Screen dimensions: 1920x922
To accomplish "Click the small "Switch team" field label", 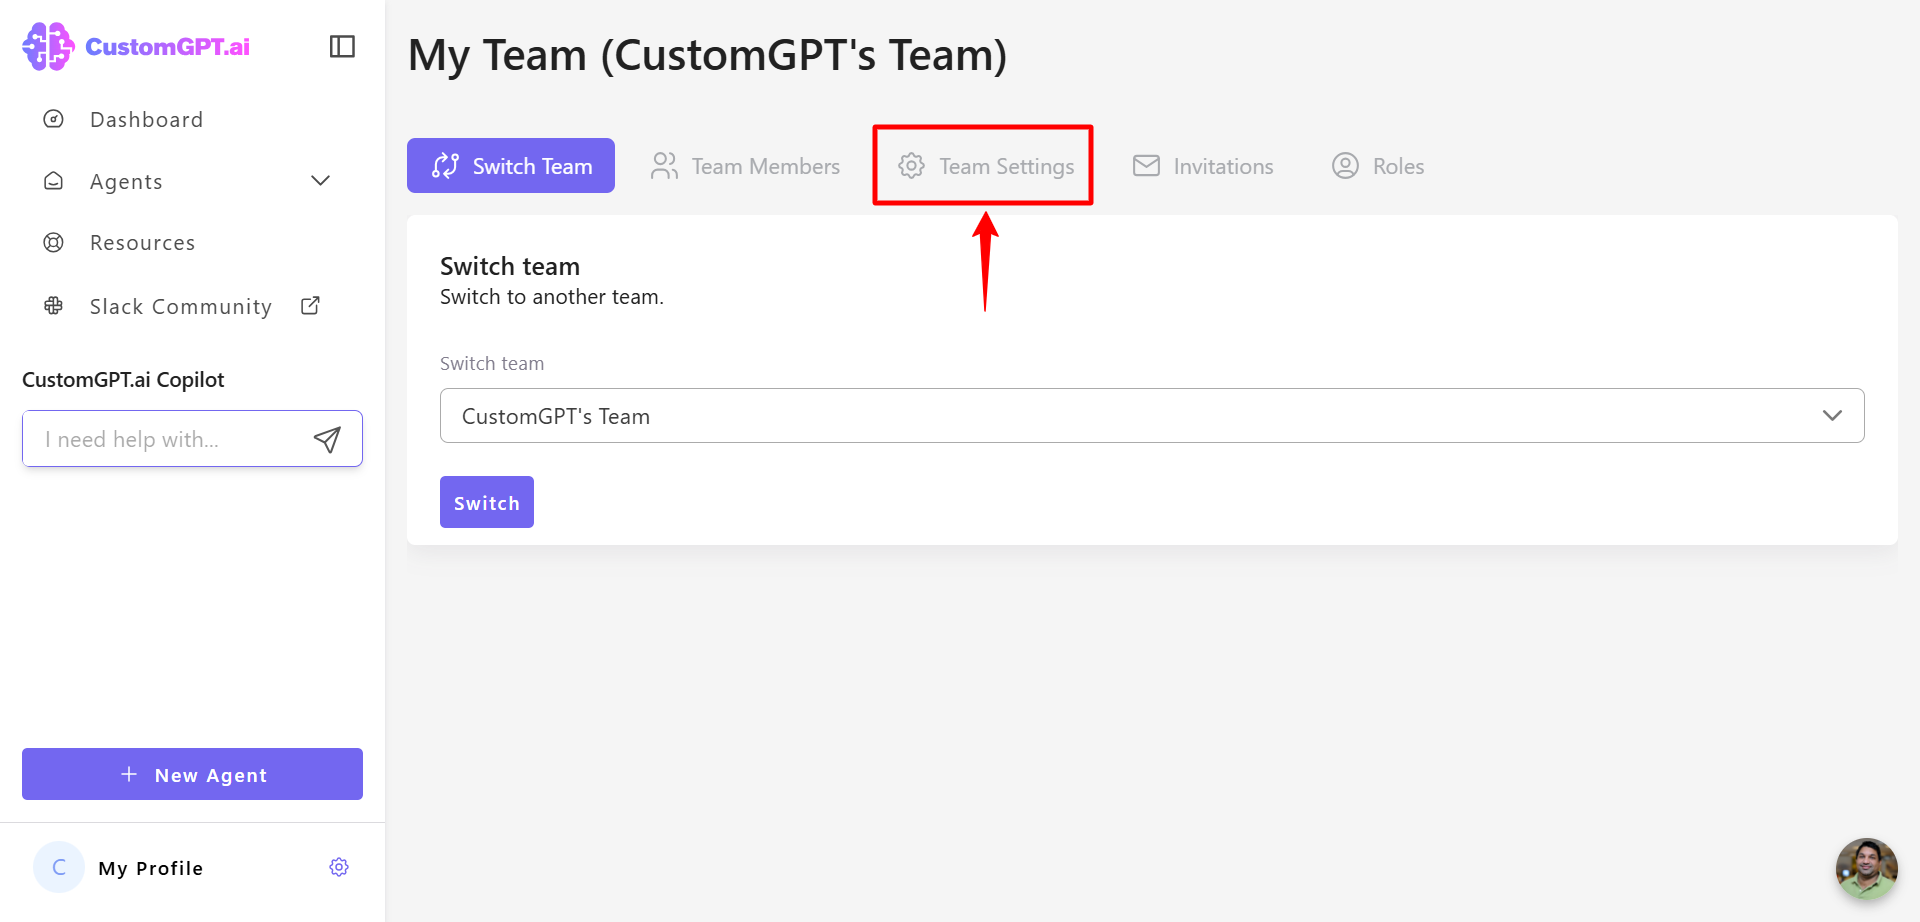I will click(492, 364).
